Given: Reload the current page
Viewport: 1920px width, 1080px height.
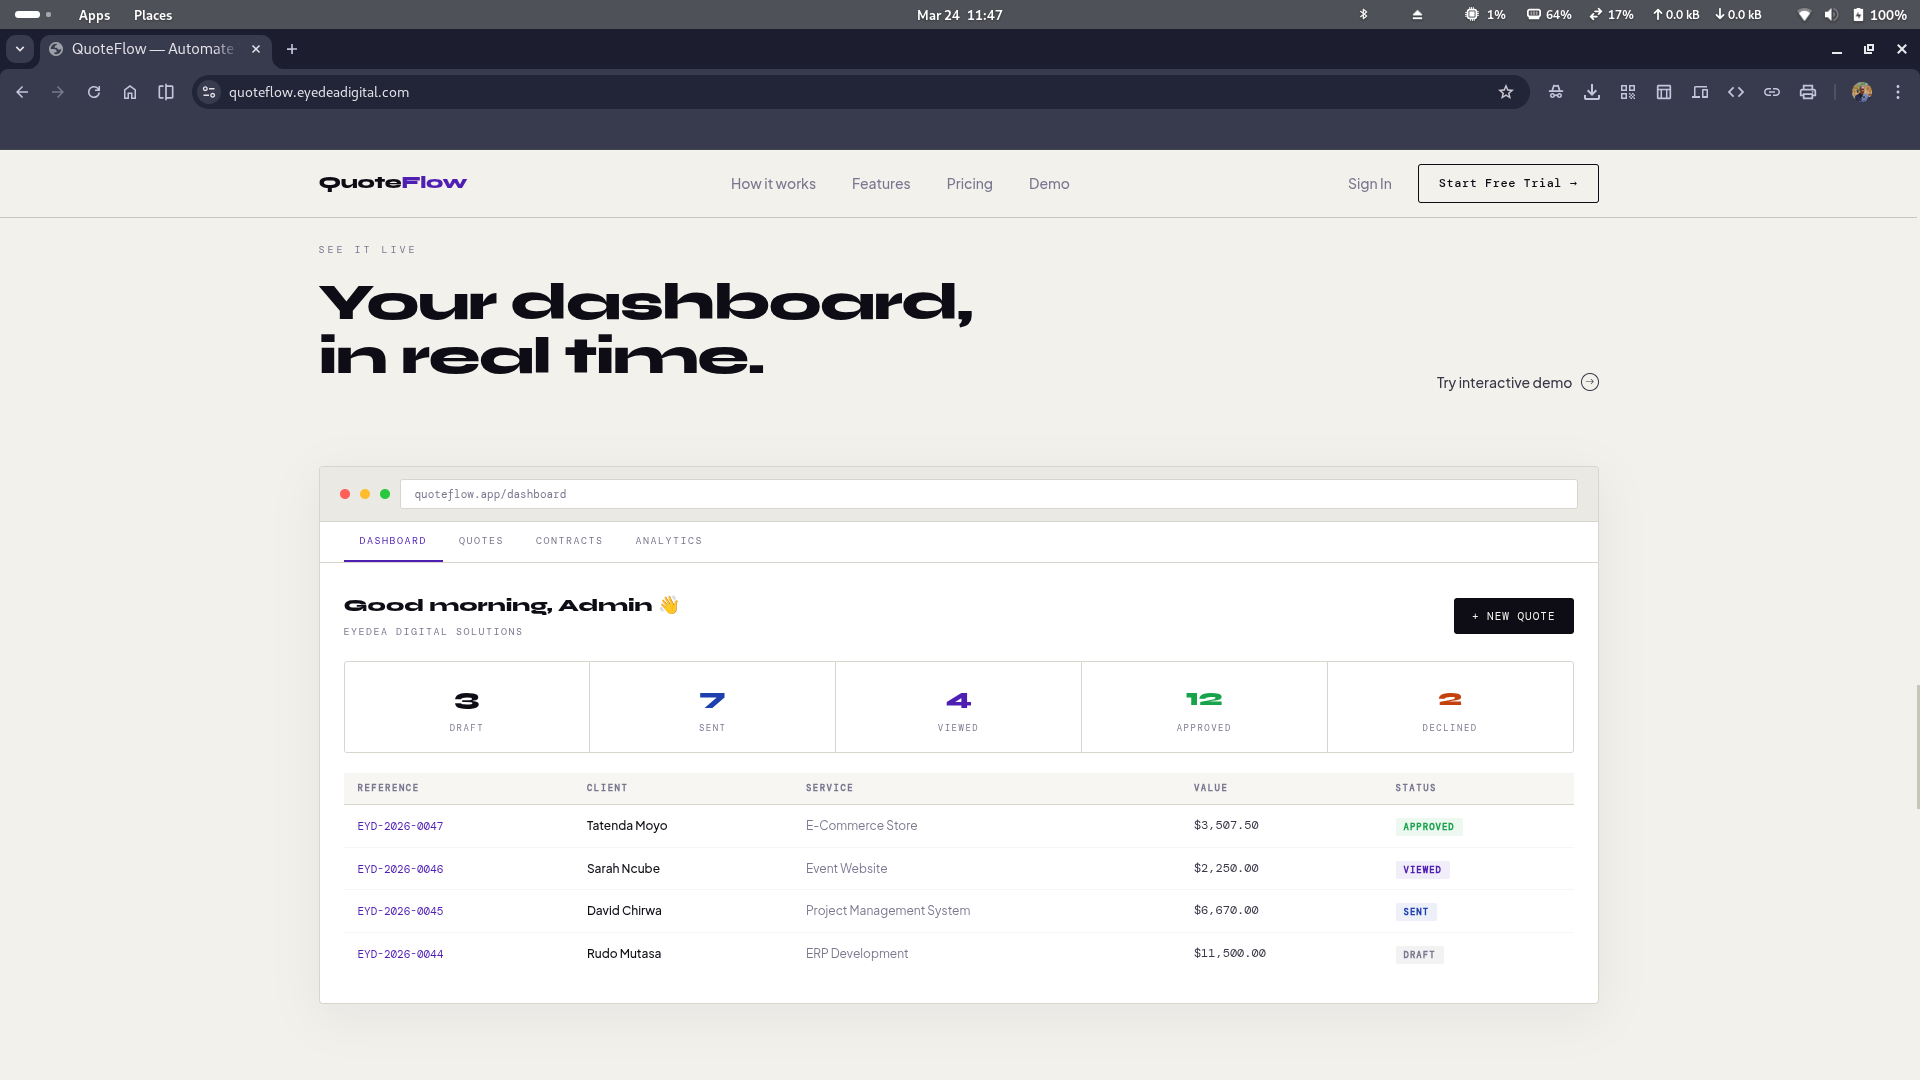Looking at the screenshot, I should [94, 92].
